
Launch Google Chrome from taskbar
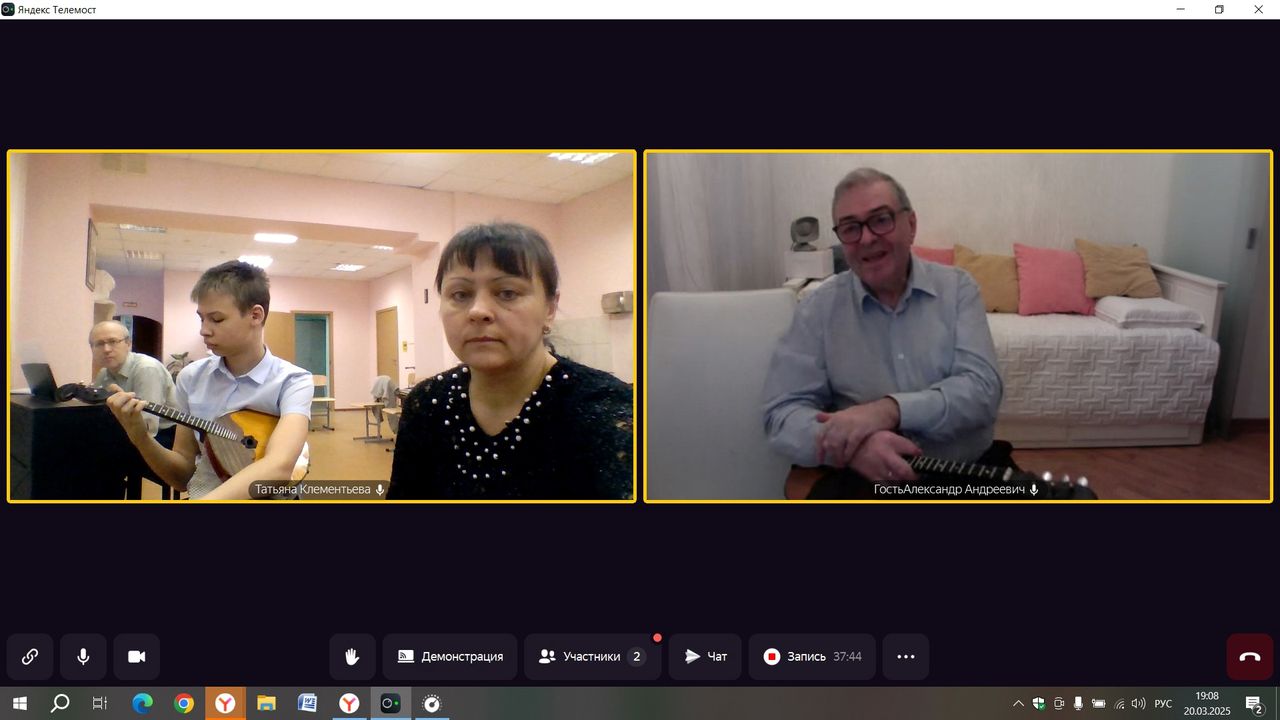pos(184,704)
